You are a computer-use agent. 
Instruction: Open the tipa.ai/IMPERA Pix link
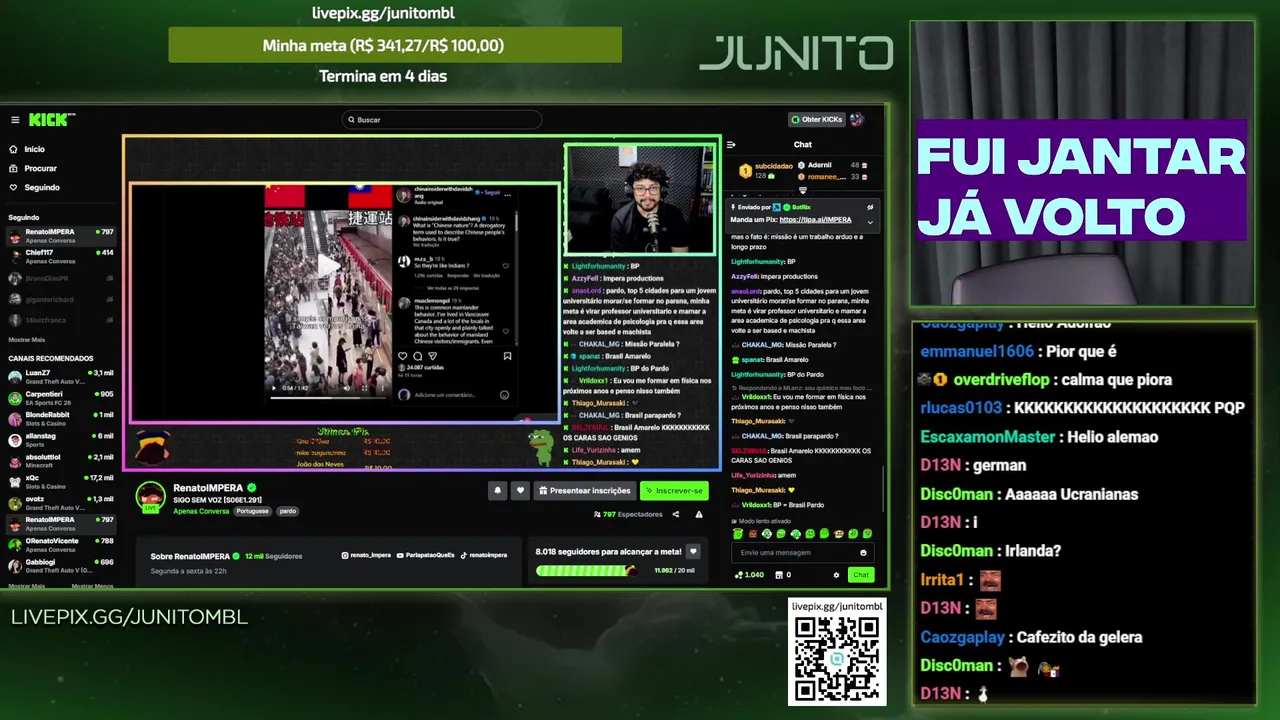coord(815,220)
